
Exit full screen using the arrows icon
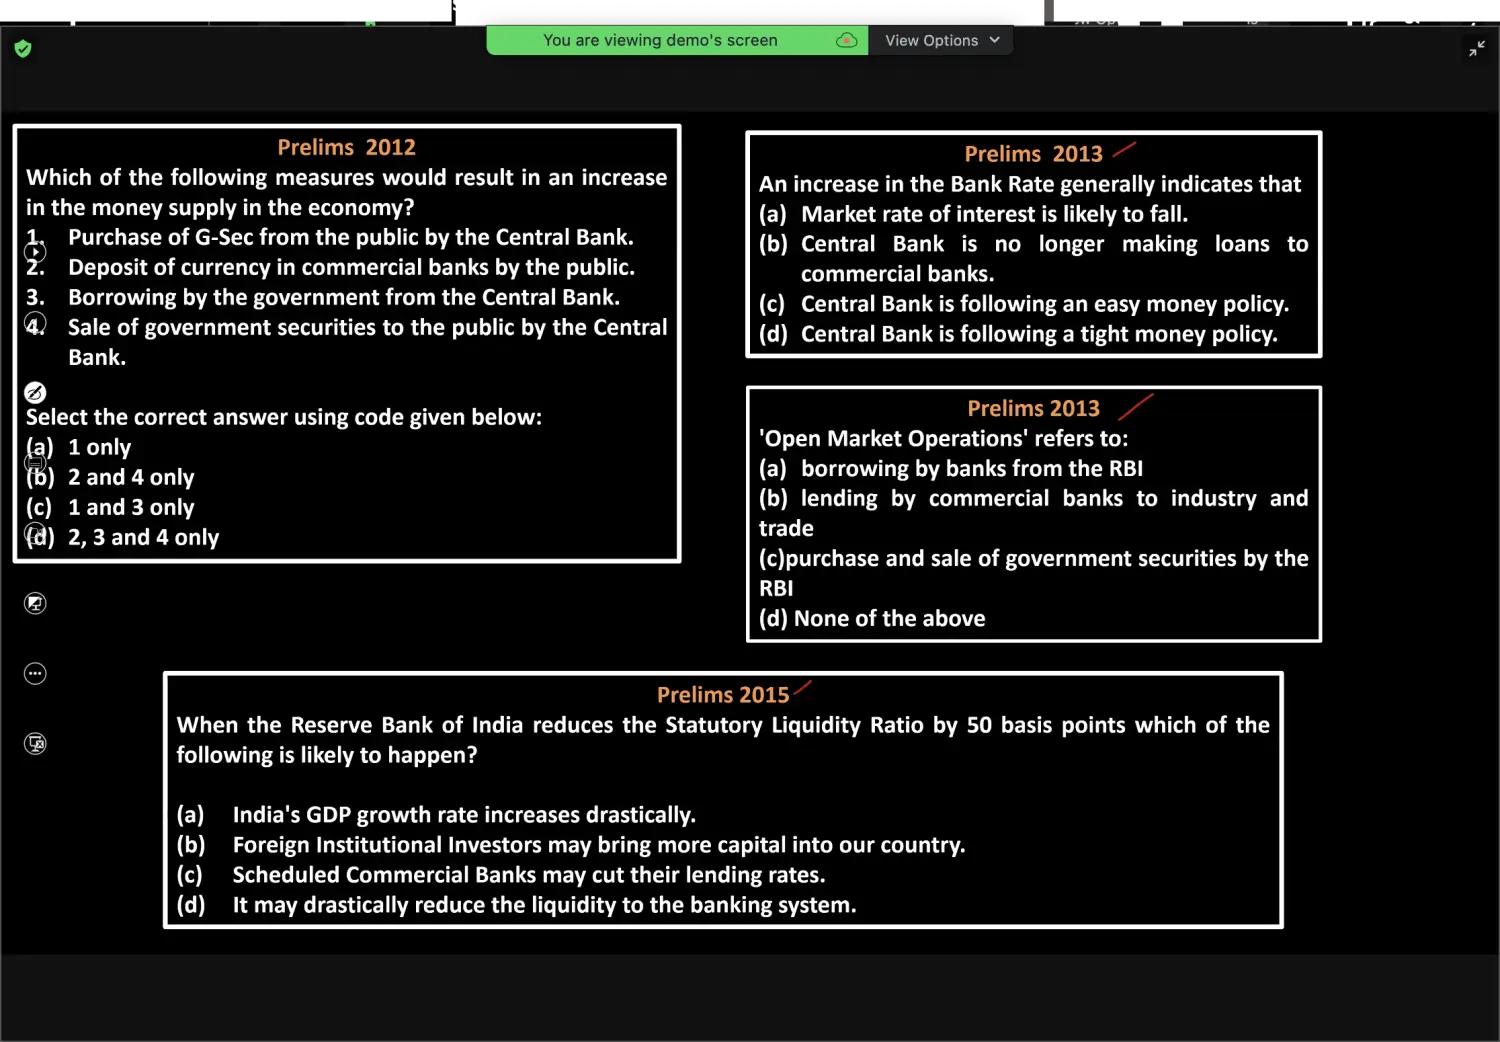point(1476,48)
